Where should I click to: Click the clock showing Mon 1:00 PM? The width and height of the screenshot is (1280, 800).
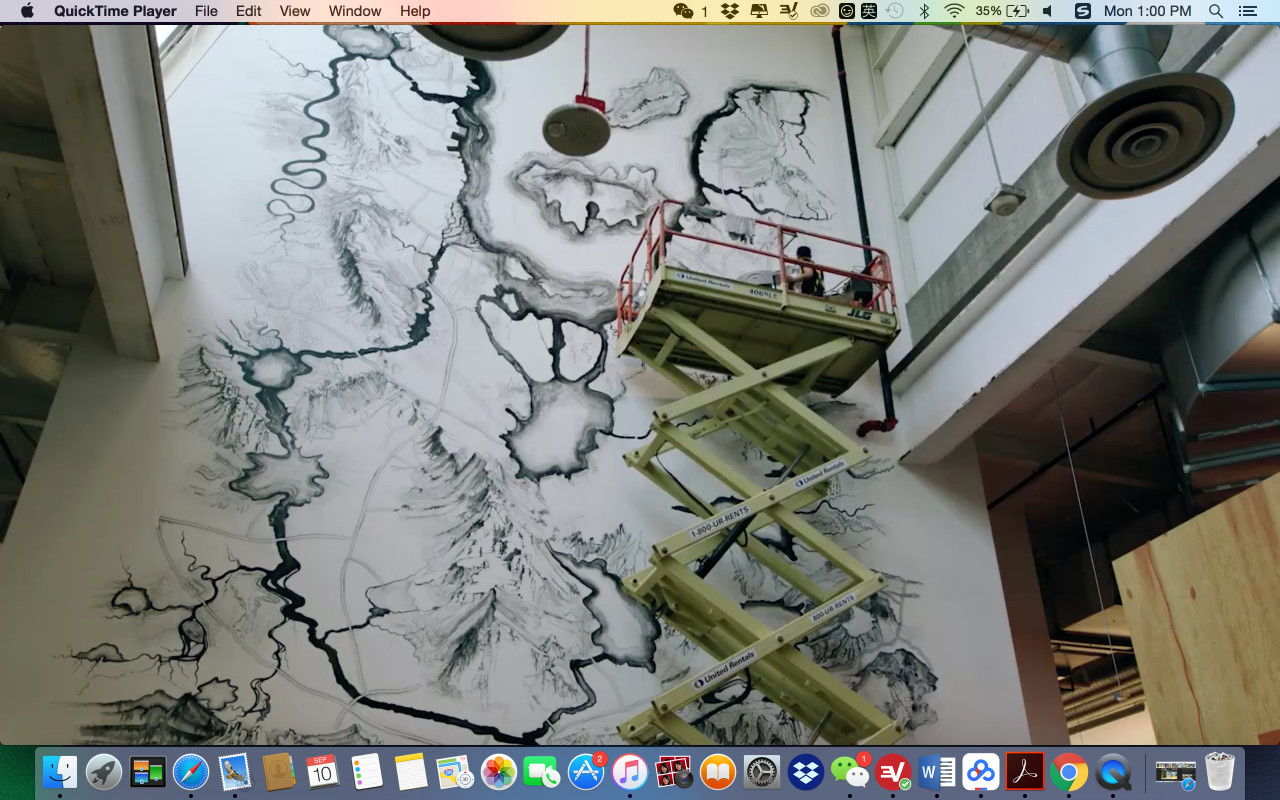click(x=1147, y=11)
